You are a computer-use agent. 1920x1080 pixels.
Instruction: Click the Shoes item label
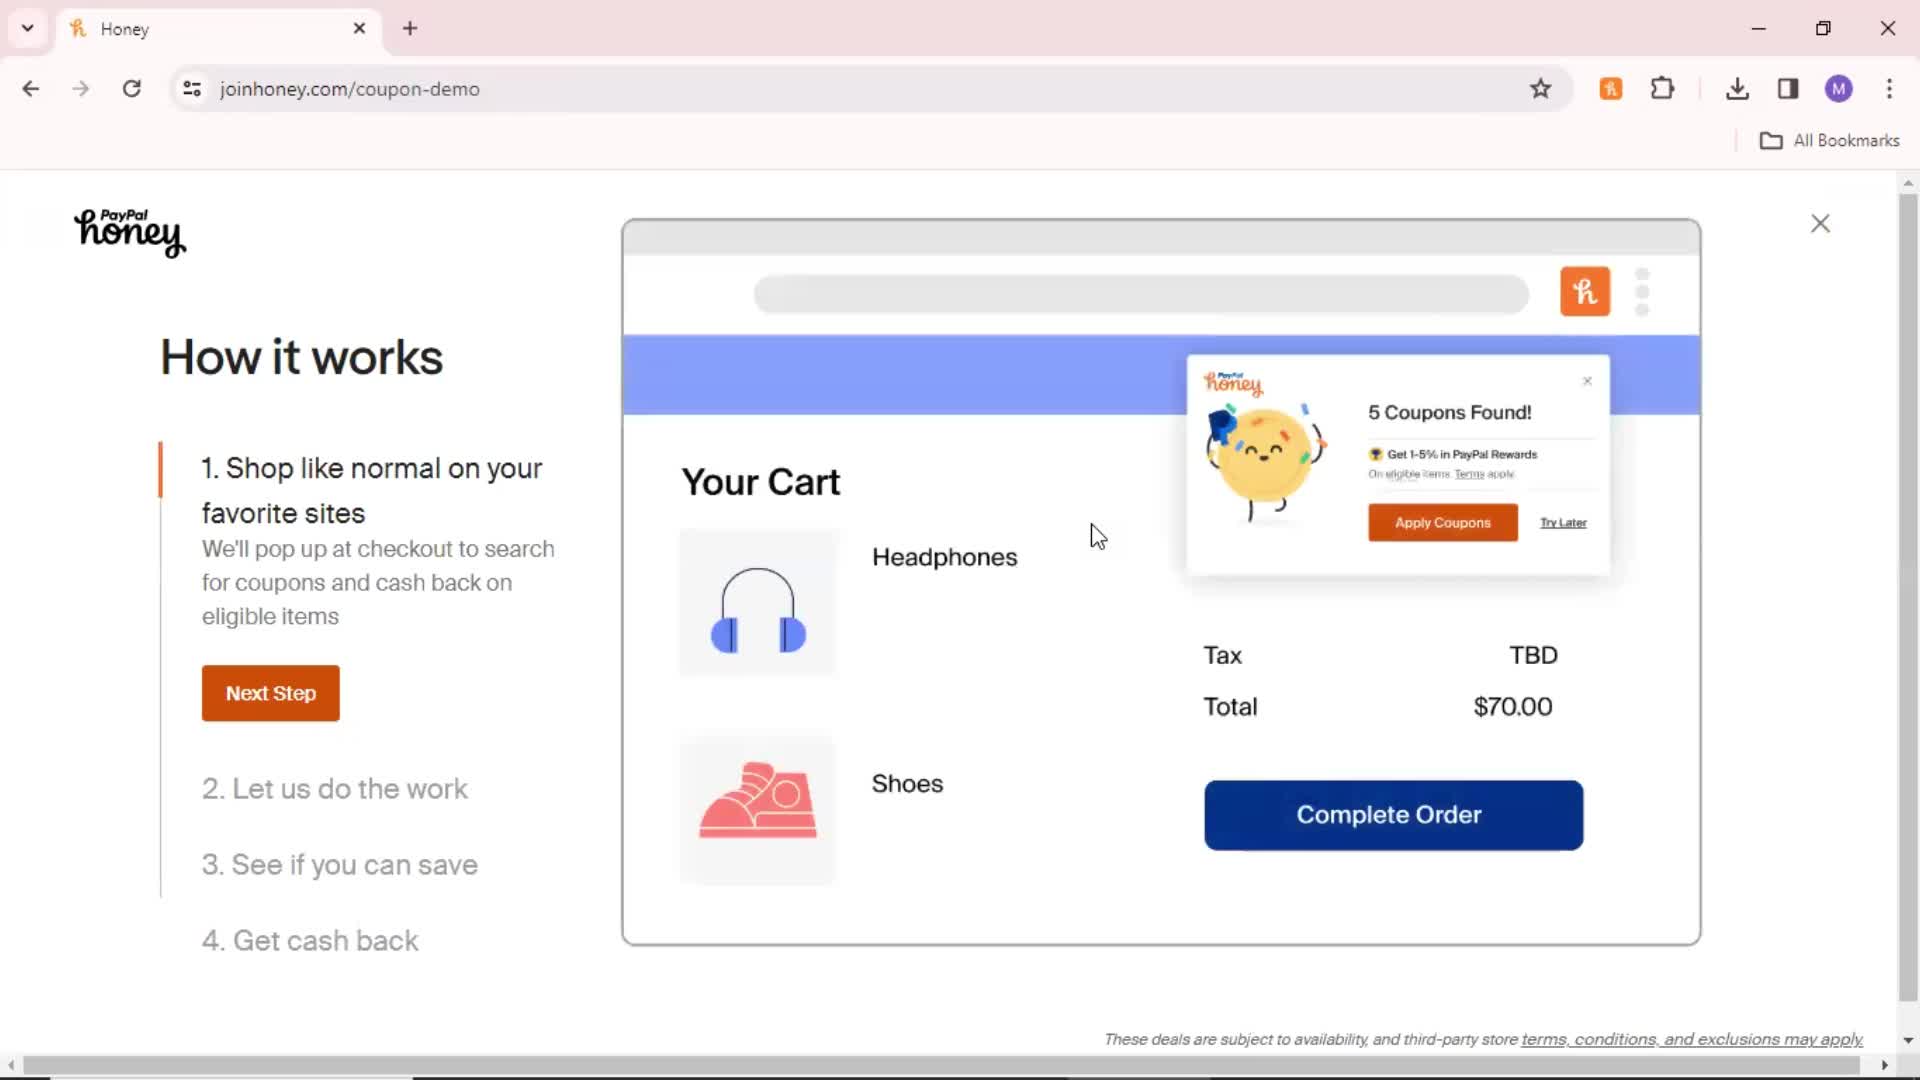907,784
